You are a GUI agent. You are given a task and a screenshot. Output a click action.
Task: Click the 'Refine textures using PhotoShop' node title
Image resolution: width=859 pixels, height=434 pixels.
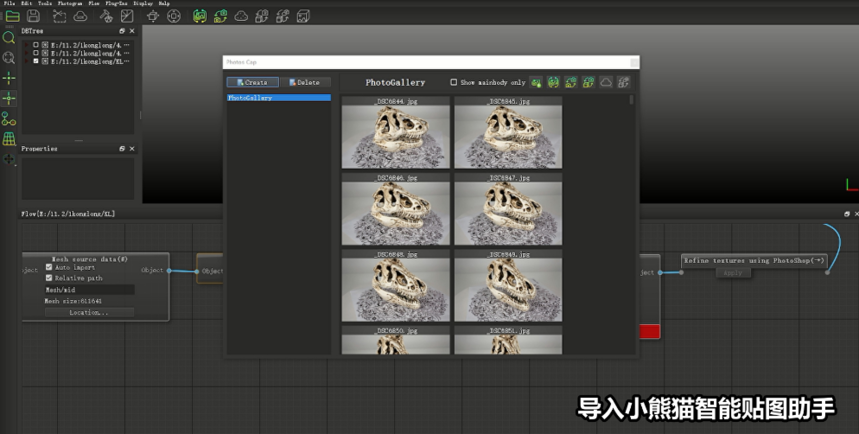coord(754,260)
